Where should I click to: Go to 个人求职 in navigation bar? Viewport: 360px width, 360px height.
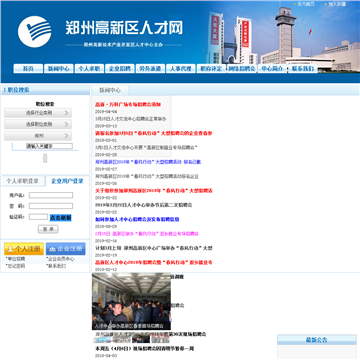click(89, 69)
